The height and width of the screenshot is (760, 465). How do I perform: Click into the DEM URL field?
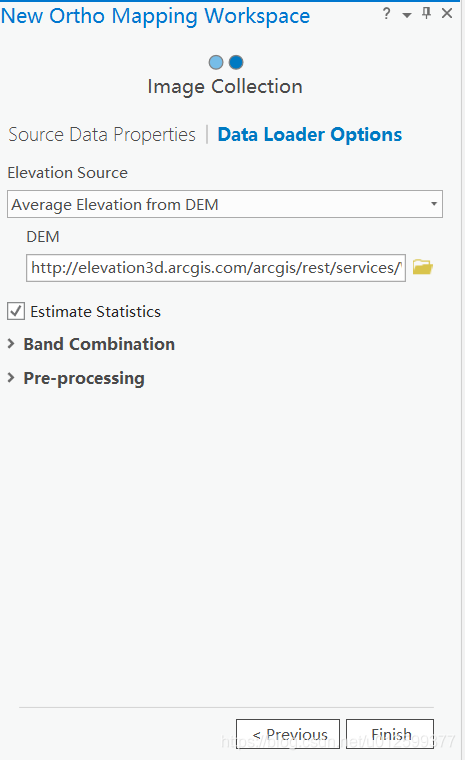[x=216, y=268]
